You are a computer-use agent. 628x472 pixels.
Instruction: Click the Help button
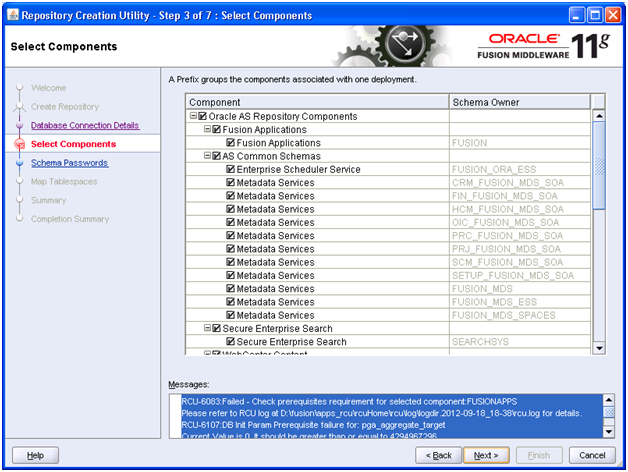click(x=35, y=455)
